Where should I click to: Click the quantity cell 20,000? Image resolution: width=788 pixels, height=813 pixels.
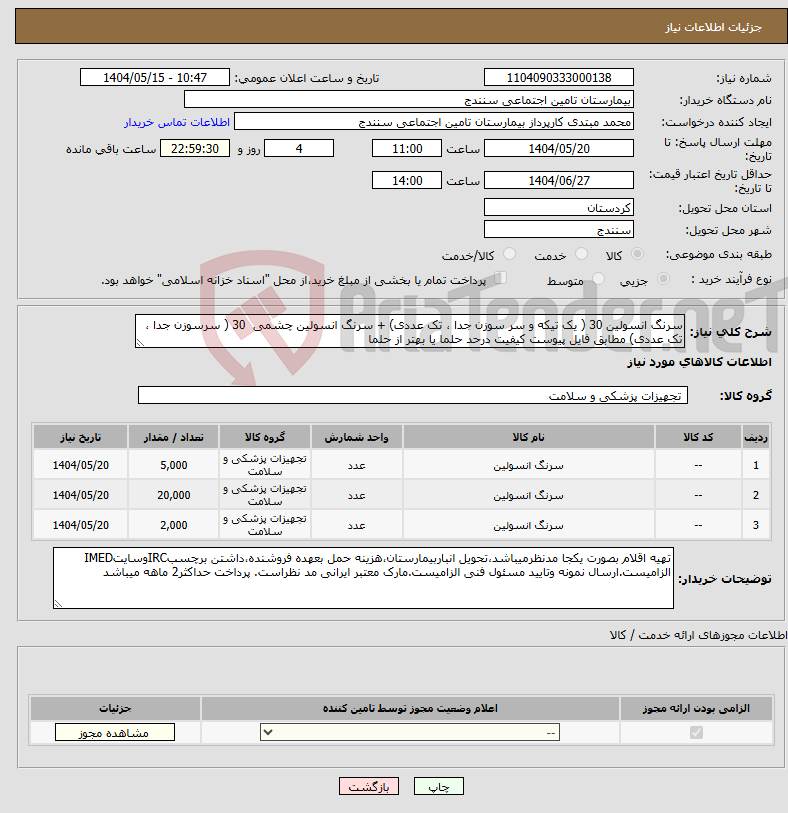pos(174,495)
